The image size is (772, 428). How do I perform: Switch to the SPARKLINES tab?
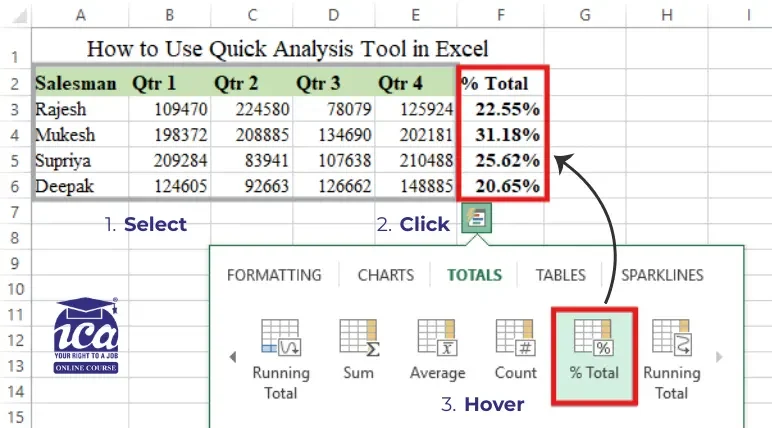[662, 275]
